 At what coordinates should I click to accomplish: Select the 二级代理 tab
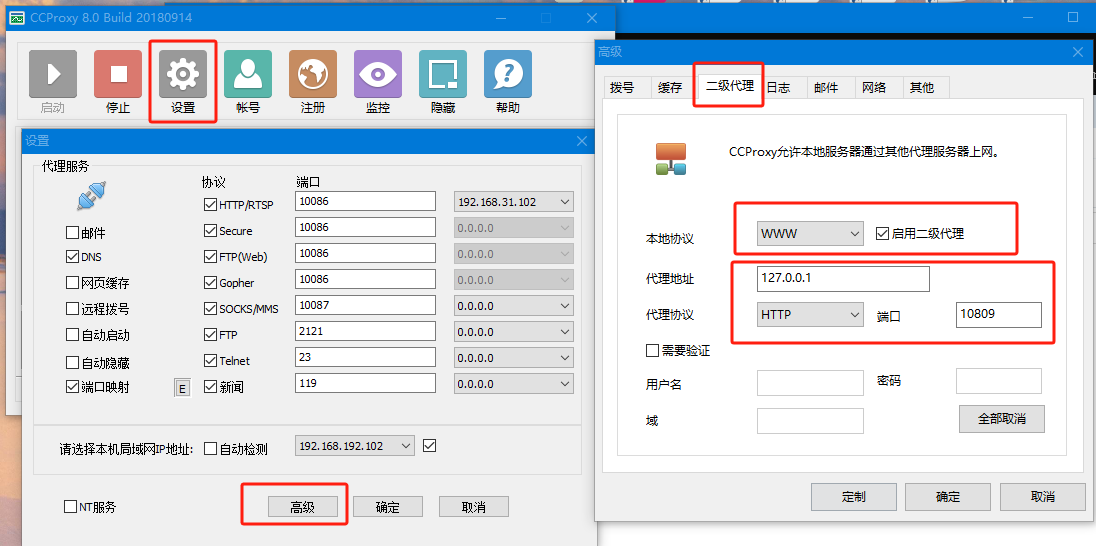(x=730, y=86)
